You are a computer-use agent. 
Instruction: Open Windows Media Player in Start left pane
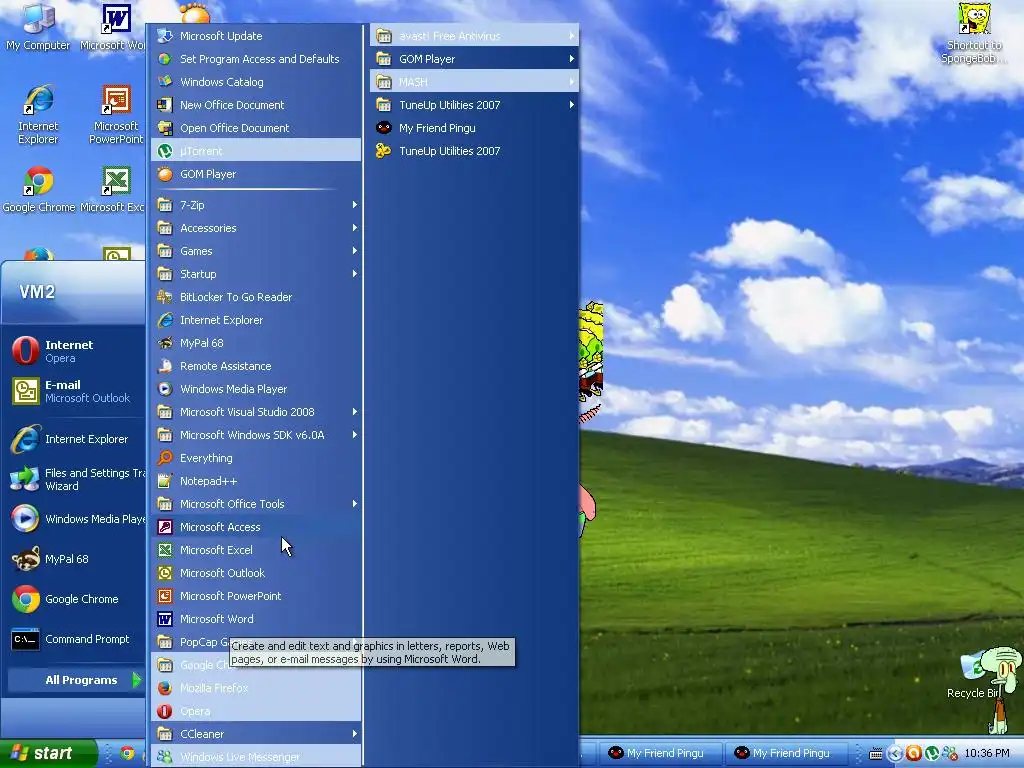(74, 519)
